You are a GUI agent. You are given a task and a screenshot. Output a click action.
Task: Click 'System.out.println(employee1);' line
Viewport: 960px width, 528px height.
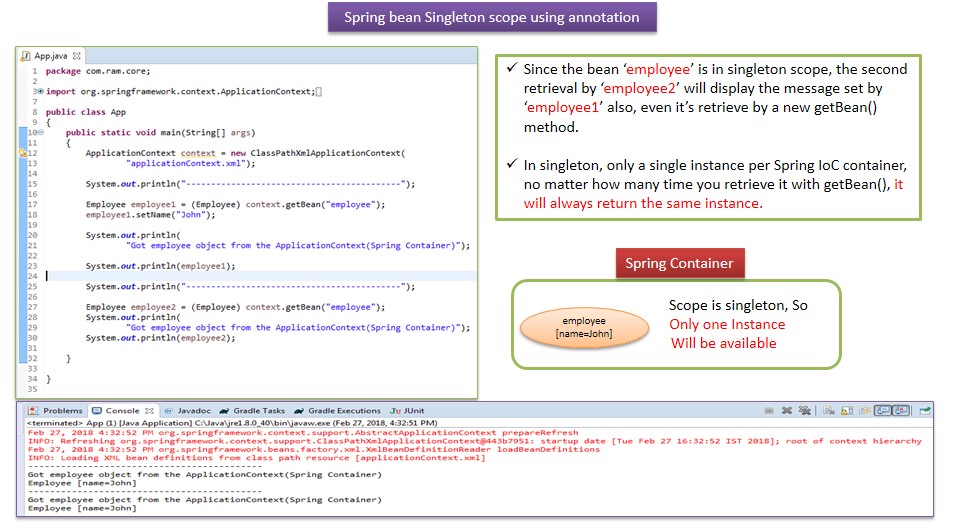160,266
